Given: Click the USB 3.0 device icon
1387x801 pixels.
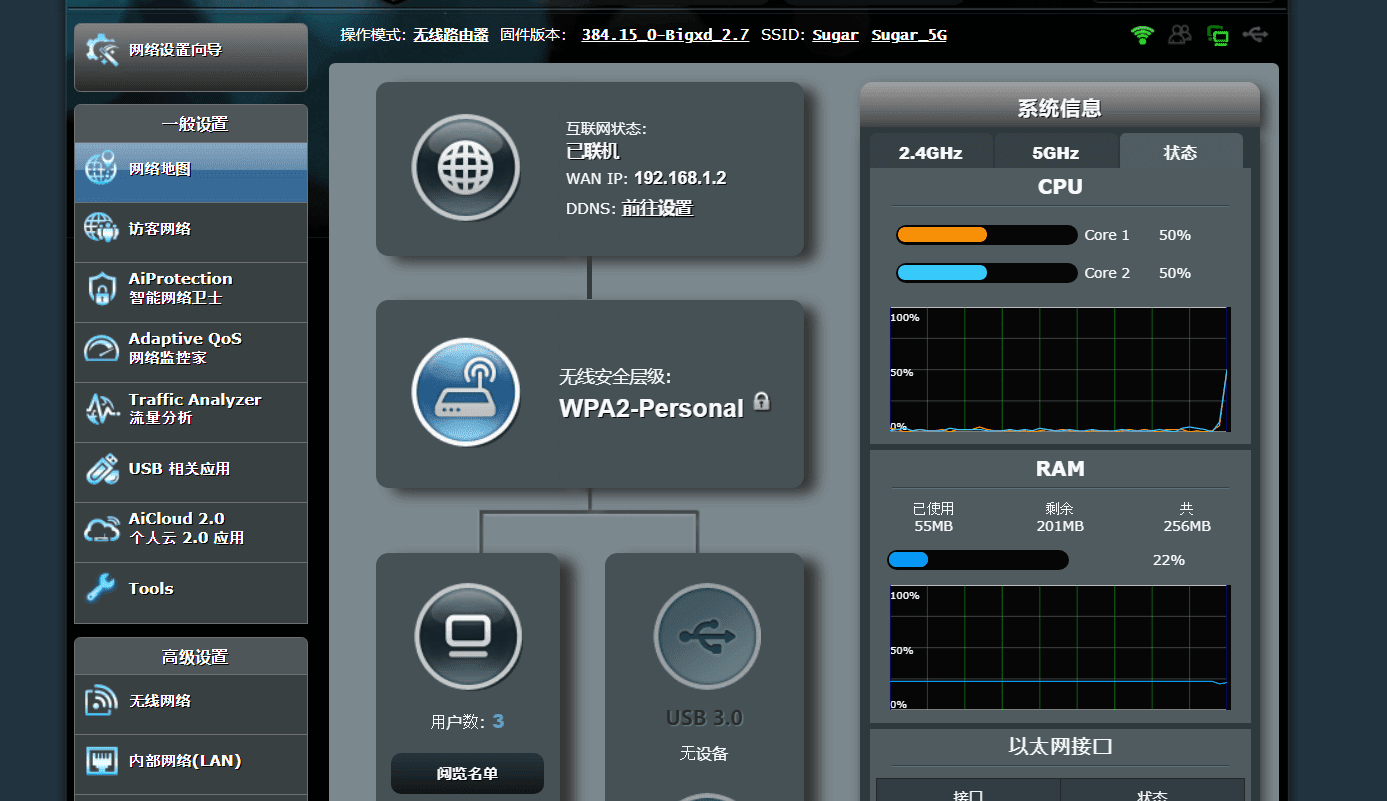Looking at the screenshot, I should [707, 636].
